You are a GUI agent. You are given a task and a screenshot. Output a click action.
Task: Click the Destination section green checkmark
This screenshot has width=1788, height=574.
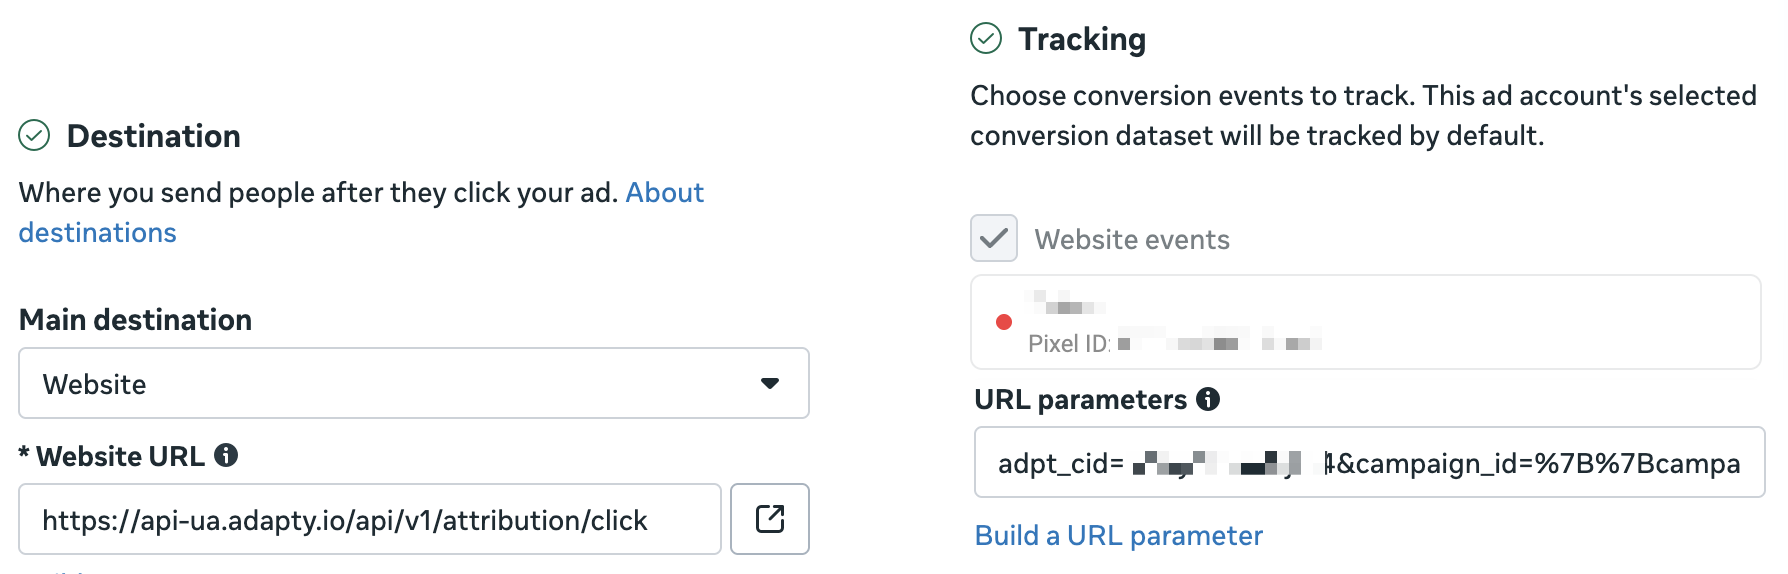pyautogui.click(x=34, y=135)
